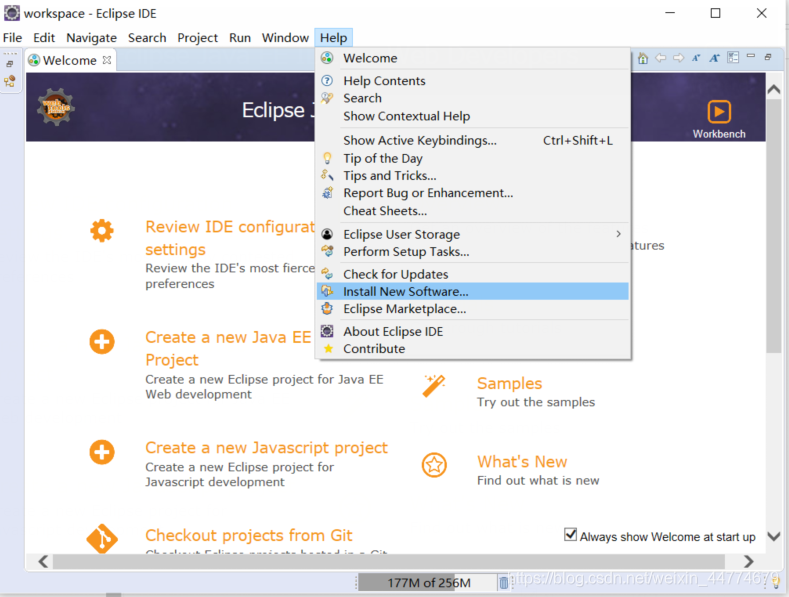Select Search in the Help menu
789x597 pixels.
(x=473, y=98)
